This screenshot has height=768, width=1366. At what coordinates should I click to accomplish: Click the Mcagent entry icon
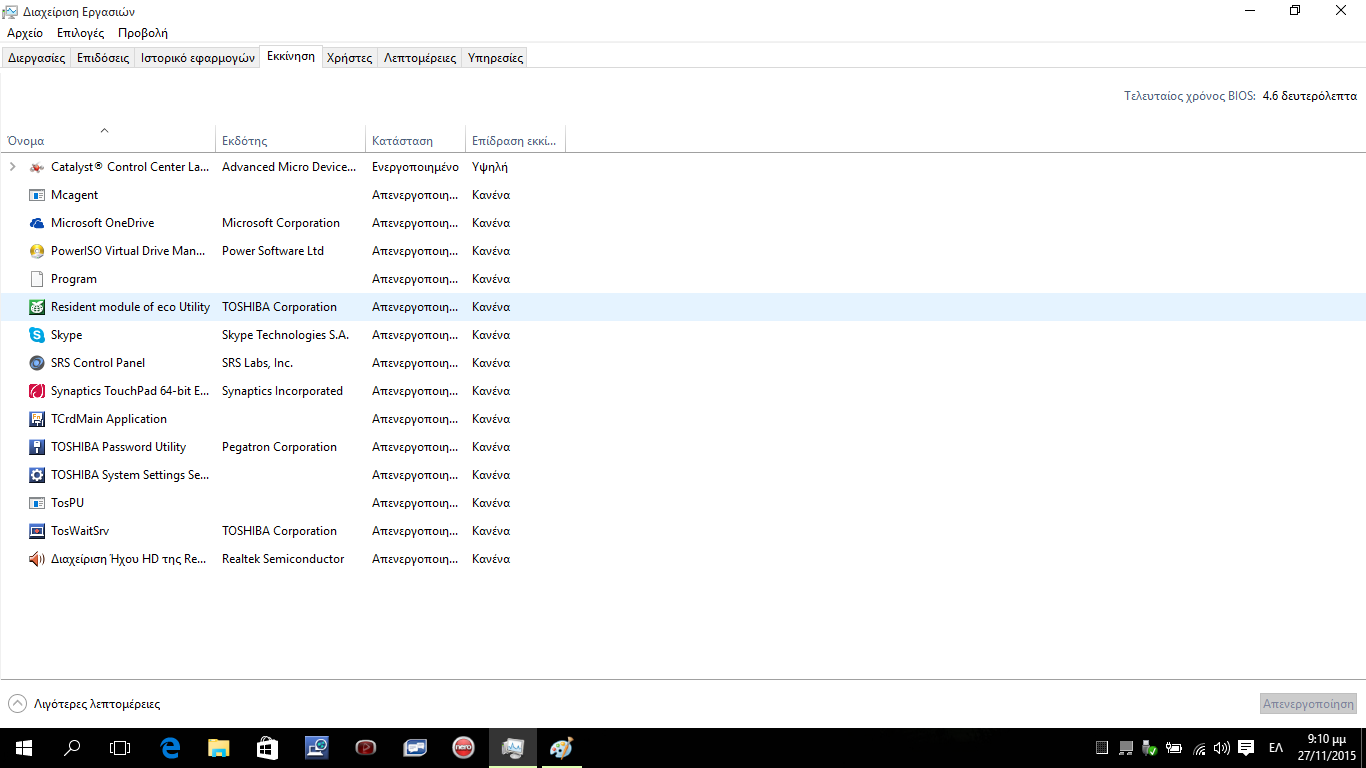37,195
